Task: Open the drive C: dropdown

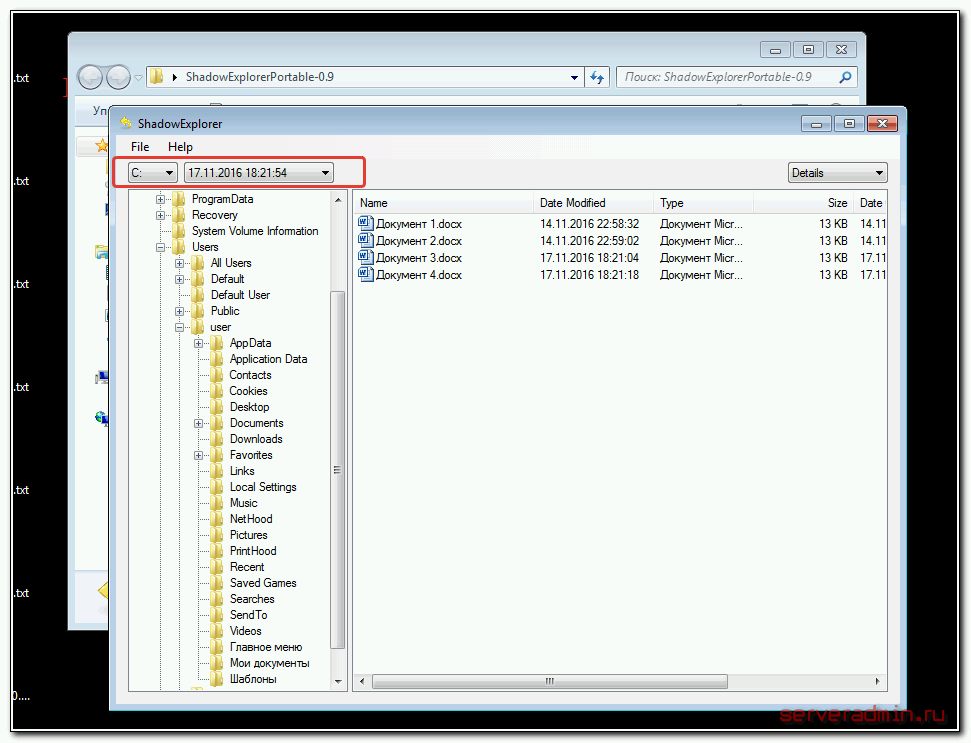Action: (x=153, y=173)
